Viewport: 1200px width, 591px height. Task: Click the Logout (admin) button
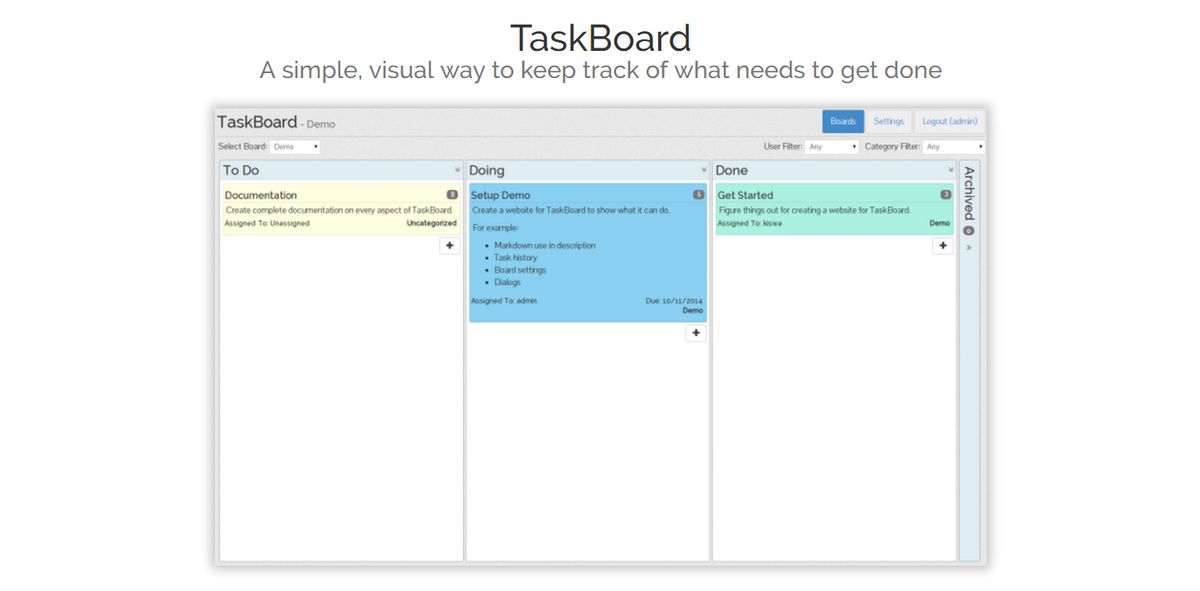[948, 120]
